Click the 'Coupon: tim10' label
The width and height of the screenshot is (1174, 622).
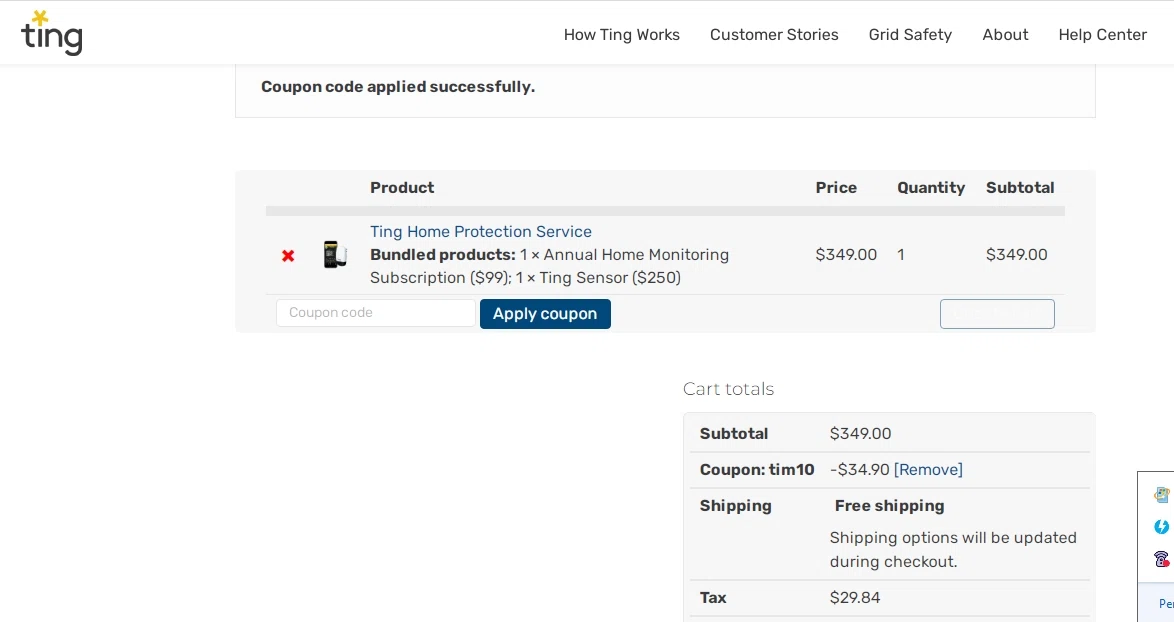[x=757, y=469]
